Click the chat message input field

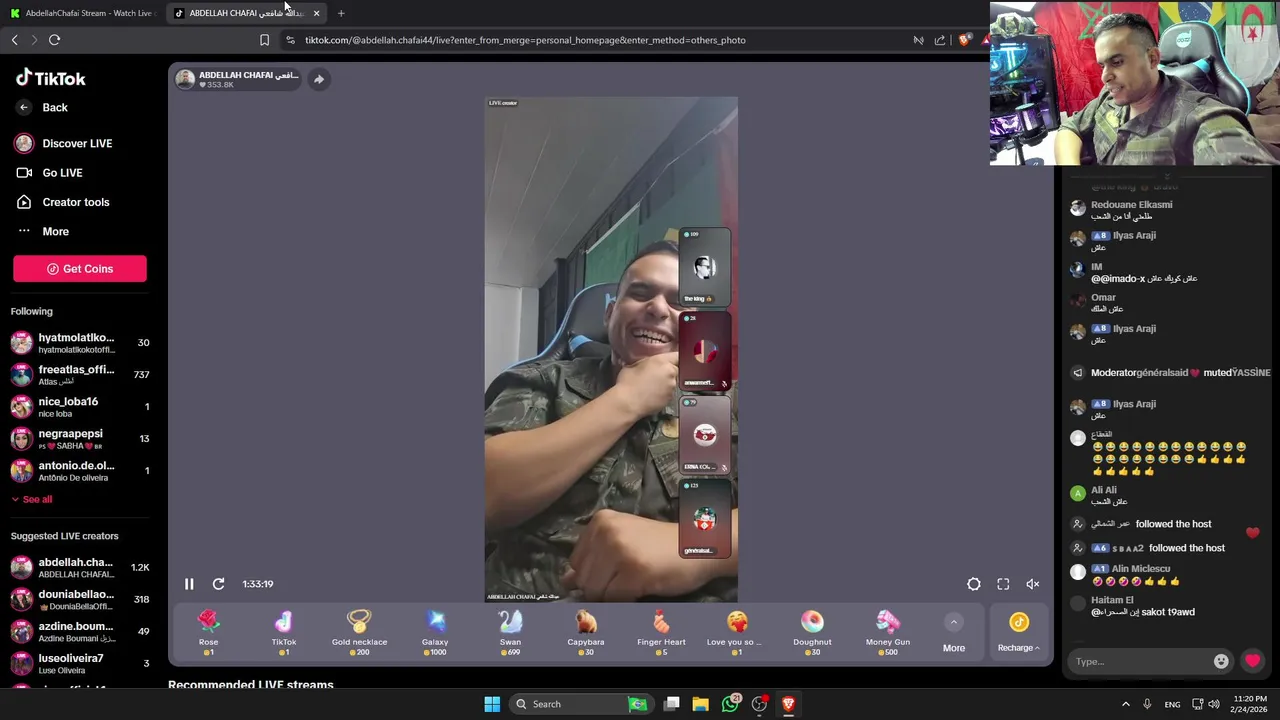click(1139, 661)
